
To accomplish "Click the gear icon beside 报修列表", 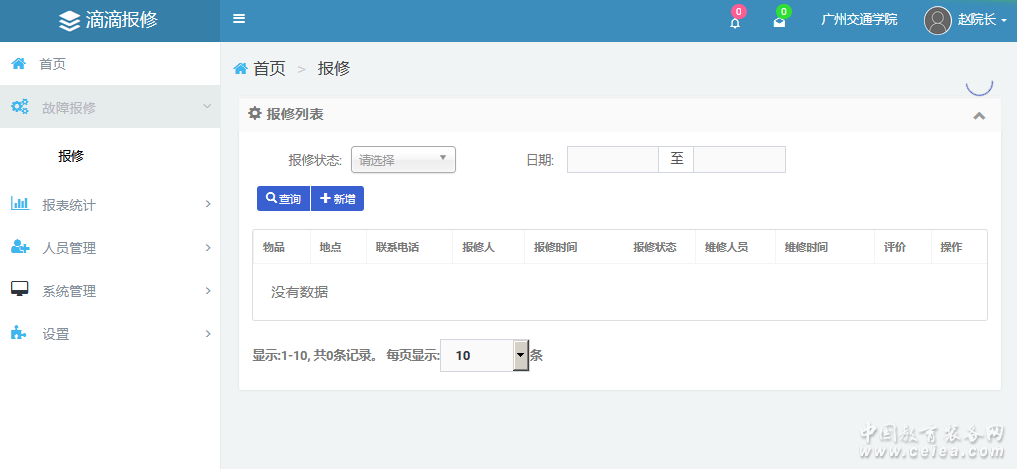I will tap(255, 114).
